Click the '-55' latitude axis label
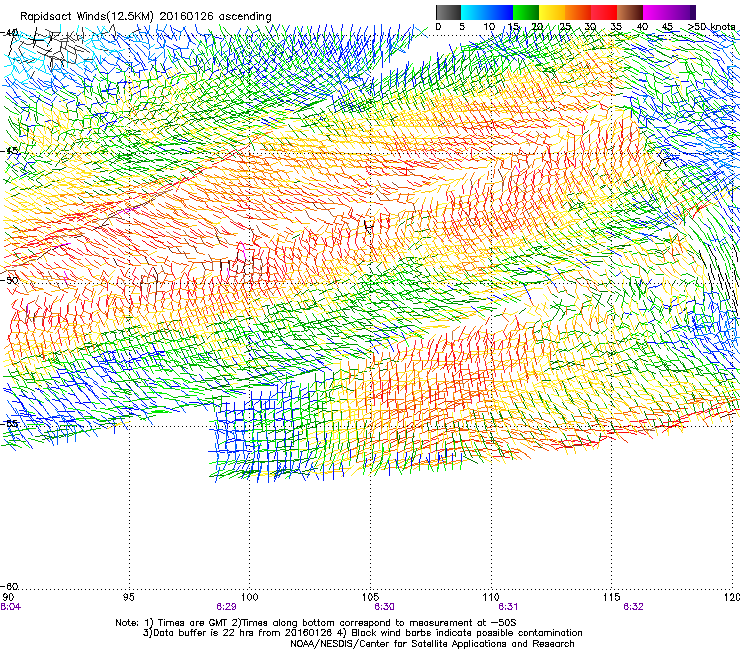Image resolution: width=740 pixels, height=650 pixels. [9, 424]
